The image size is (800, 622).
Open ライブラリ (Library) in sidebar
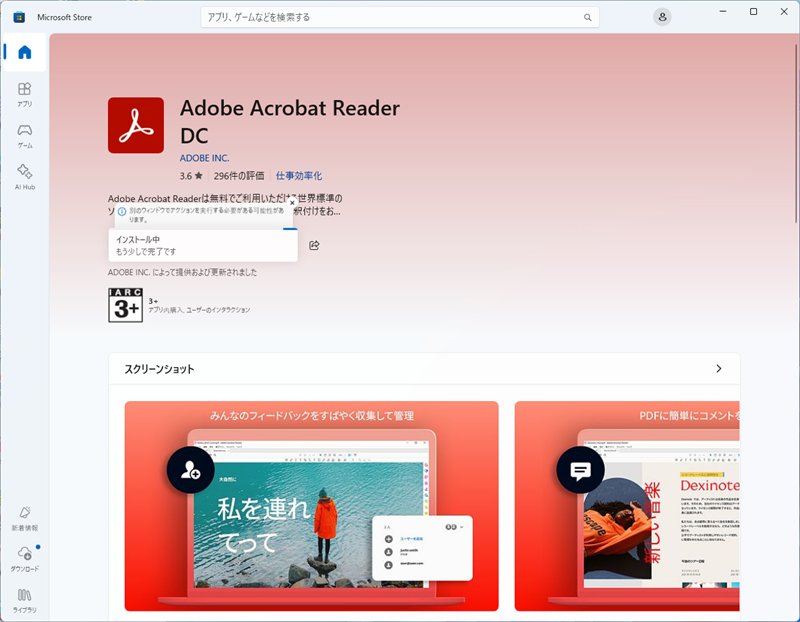(x=24, y=599)
